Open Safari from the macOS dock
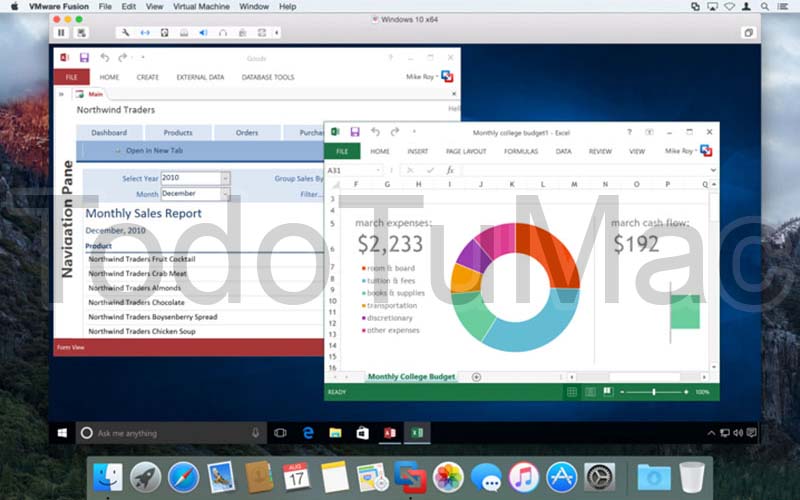800x500 pixels. click(x=183, y=478)
